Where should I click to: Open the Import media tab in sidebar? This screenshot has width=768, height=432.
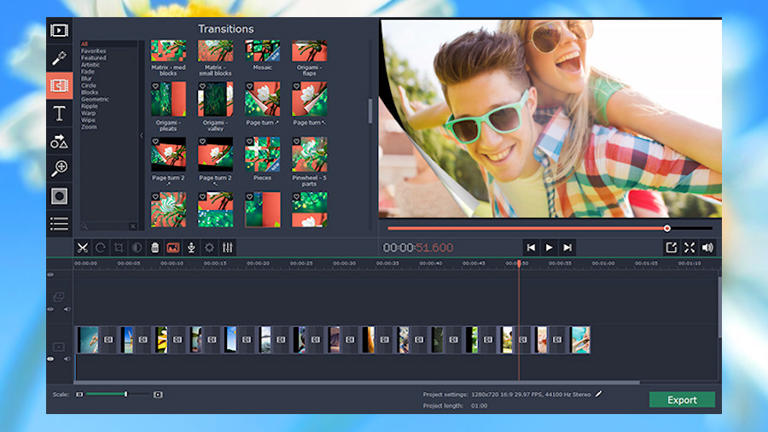coord(59,31)
